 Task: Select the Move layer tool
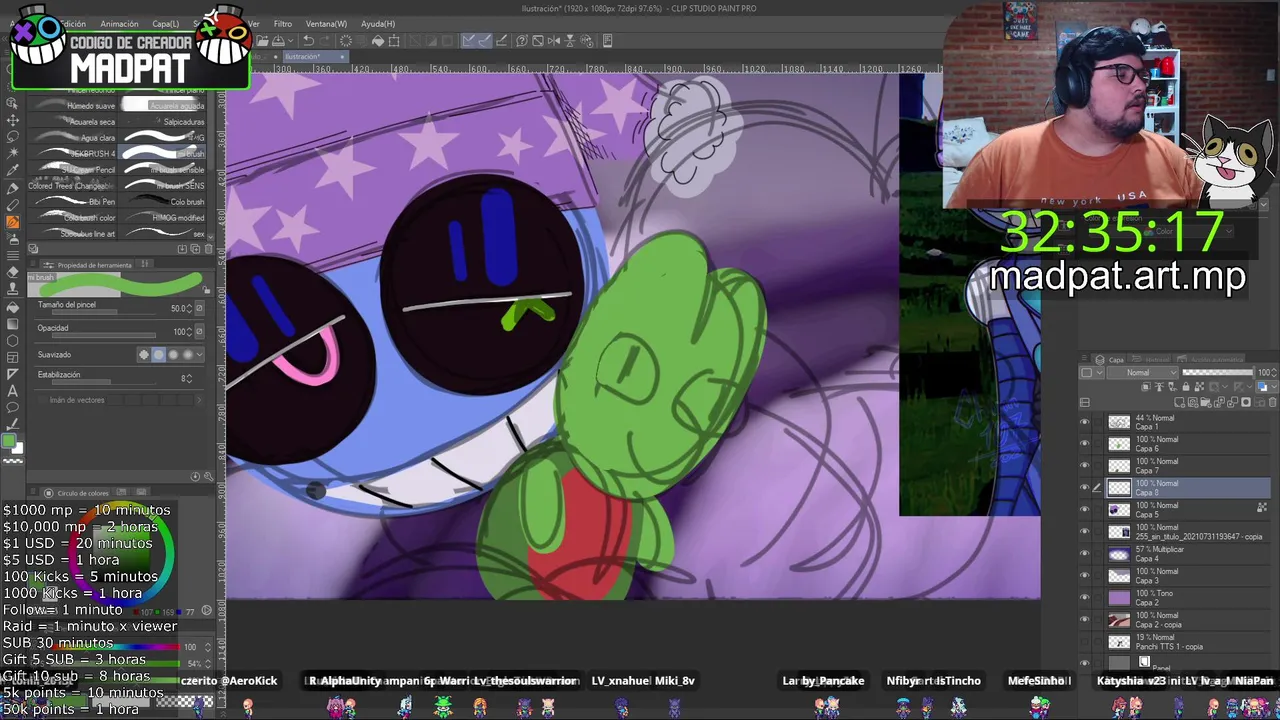point(12,119)
